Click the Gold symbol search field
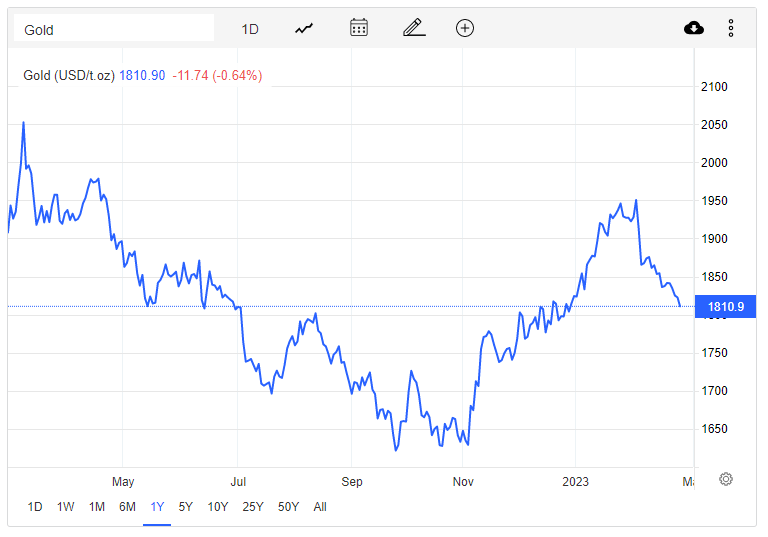768x537 pixels. pyautogui.click(x=114, y=28)
